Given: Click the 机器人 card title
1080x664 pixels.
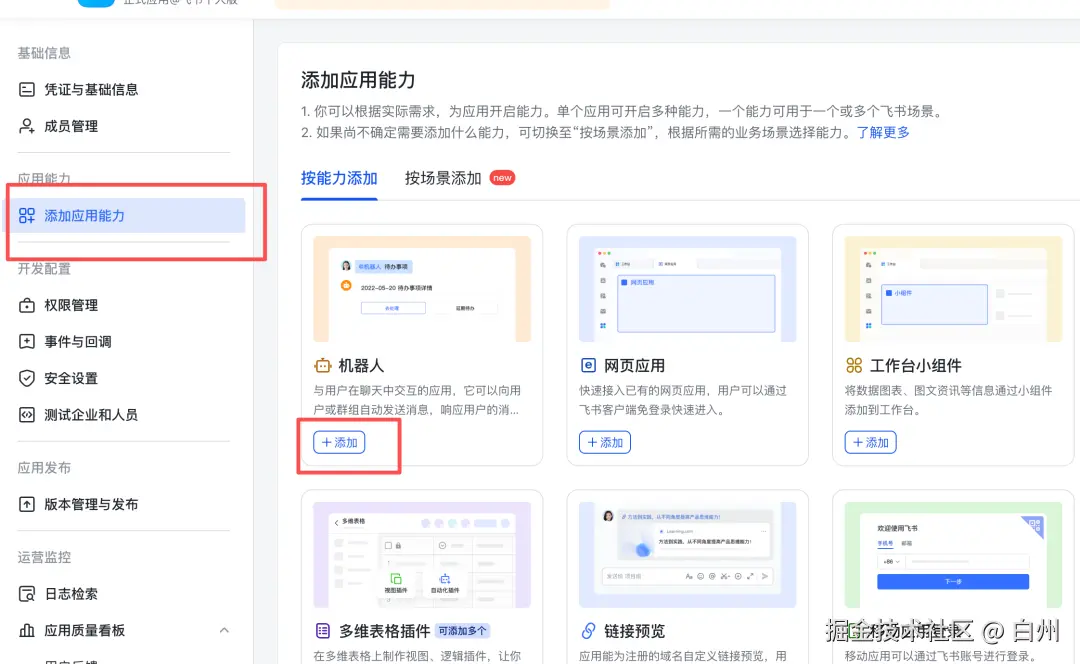Looking at the screenshot, I should coord(361,366).
